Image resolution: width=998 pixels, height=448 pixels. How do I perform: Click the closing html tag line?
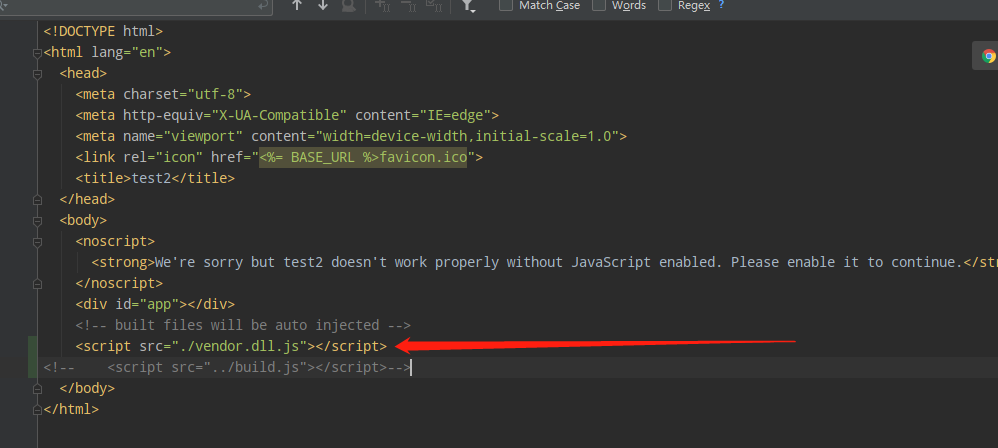pos(71,409)
